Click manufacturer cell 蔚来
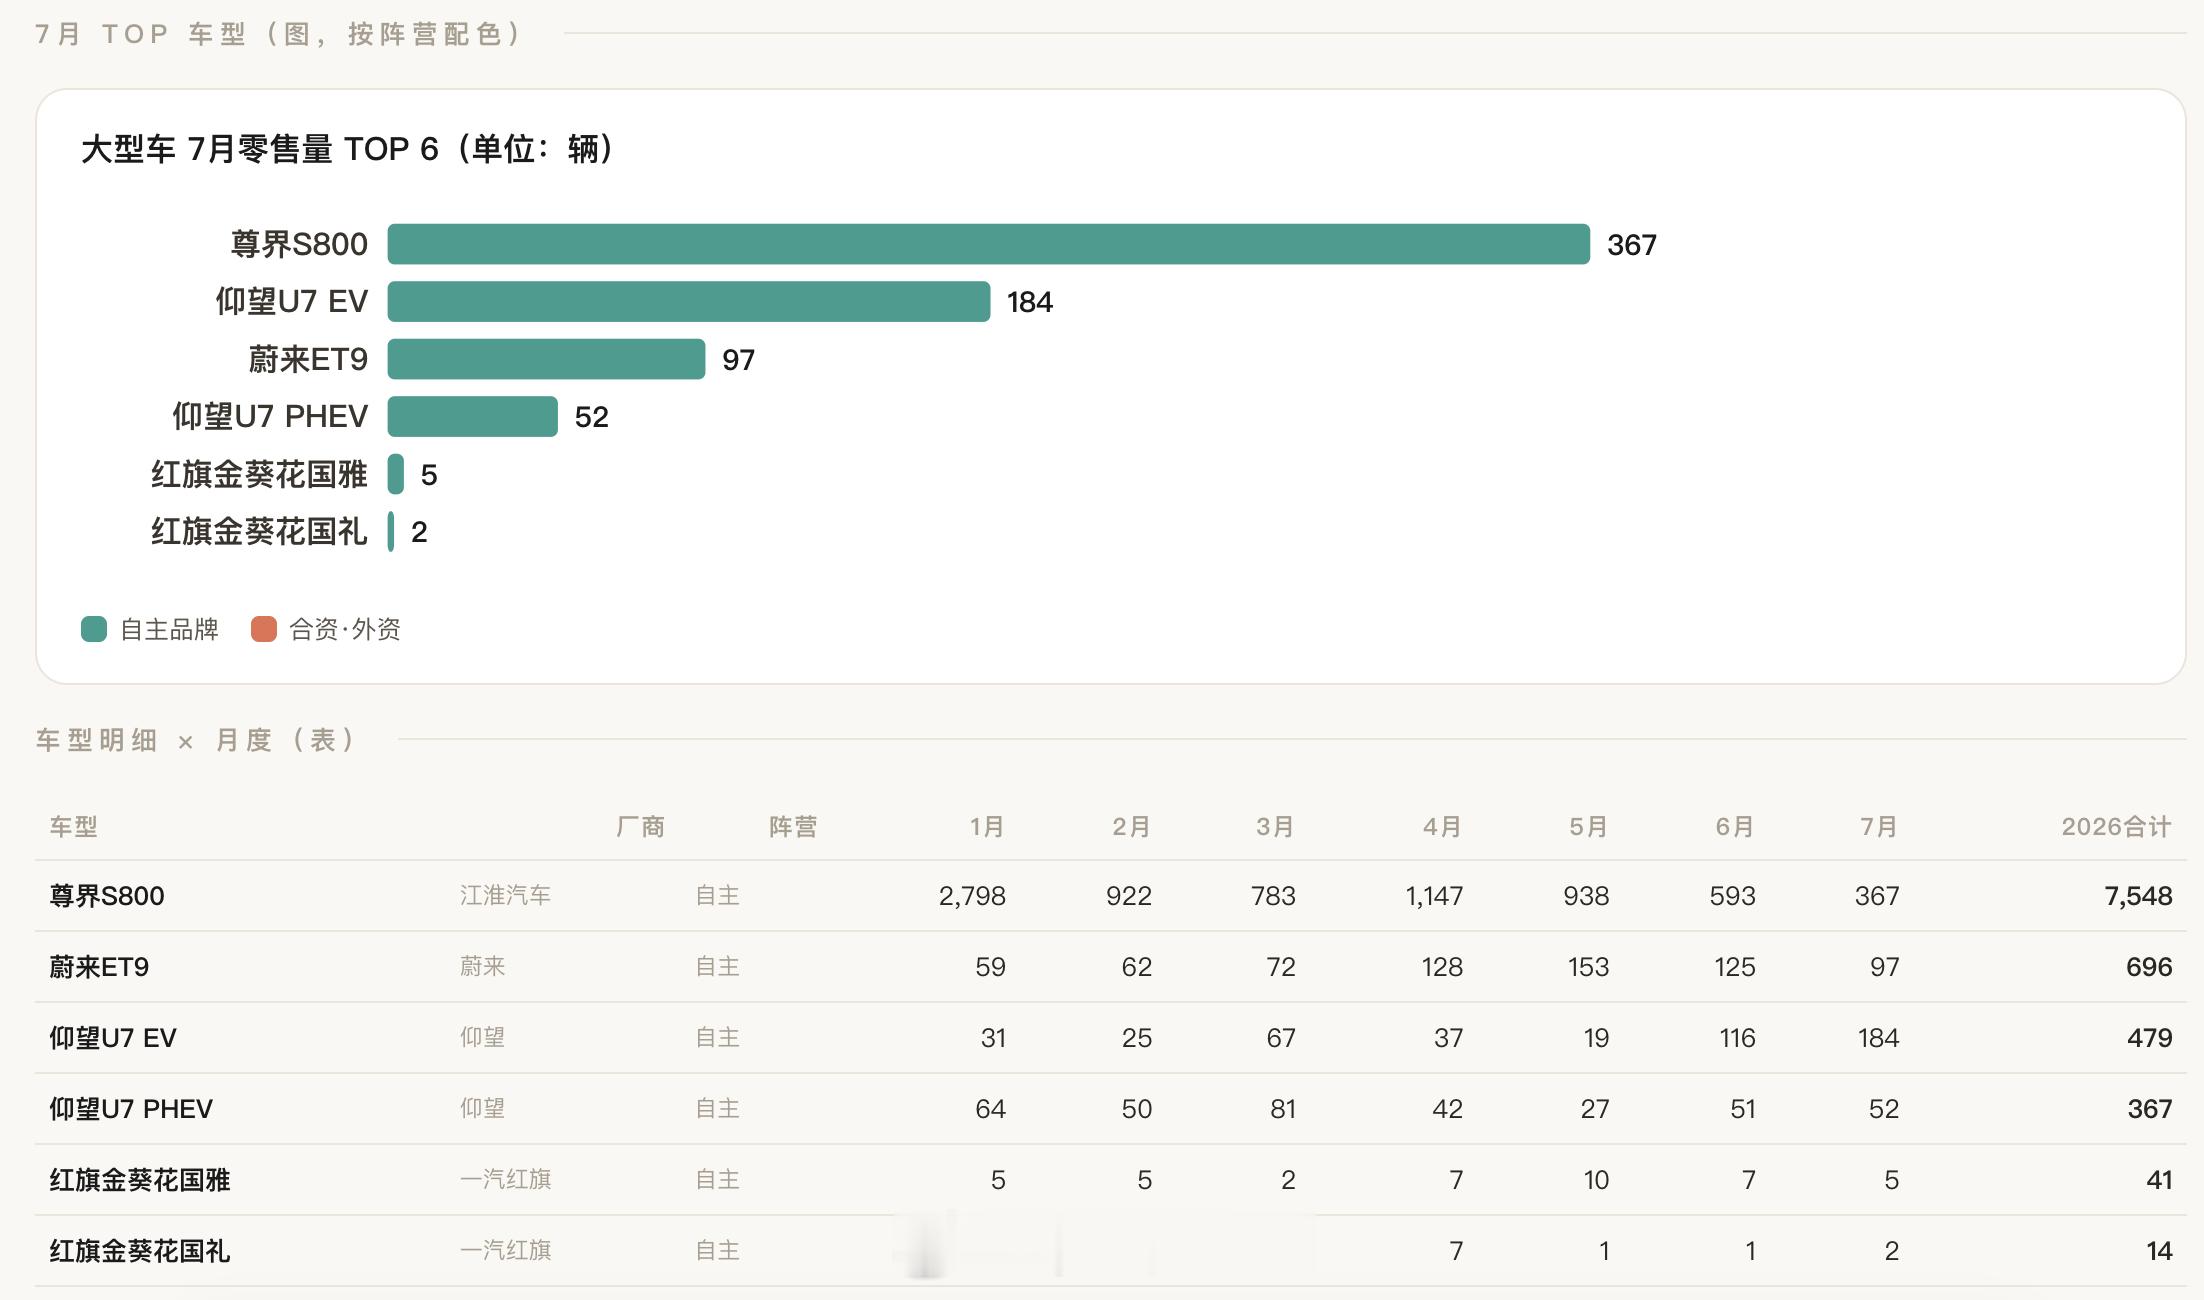2204x1300 pixels. click(483, 966)
